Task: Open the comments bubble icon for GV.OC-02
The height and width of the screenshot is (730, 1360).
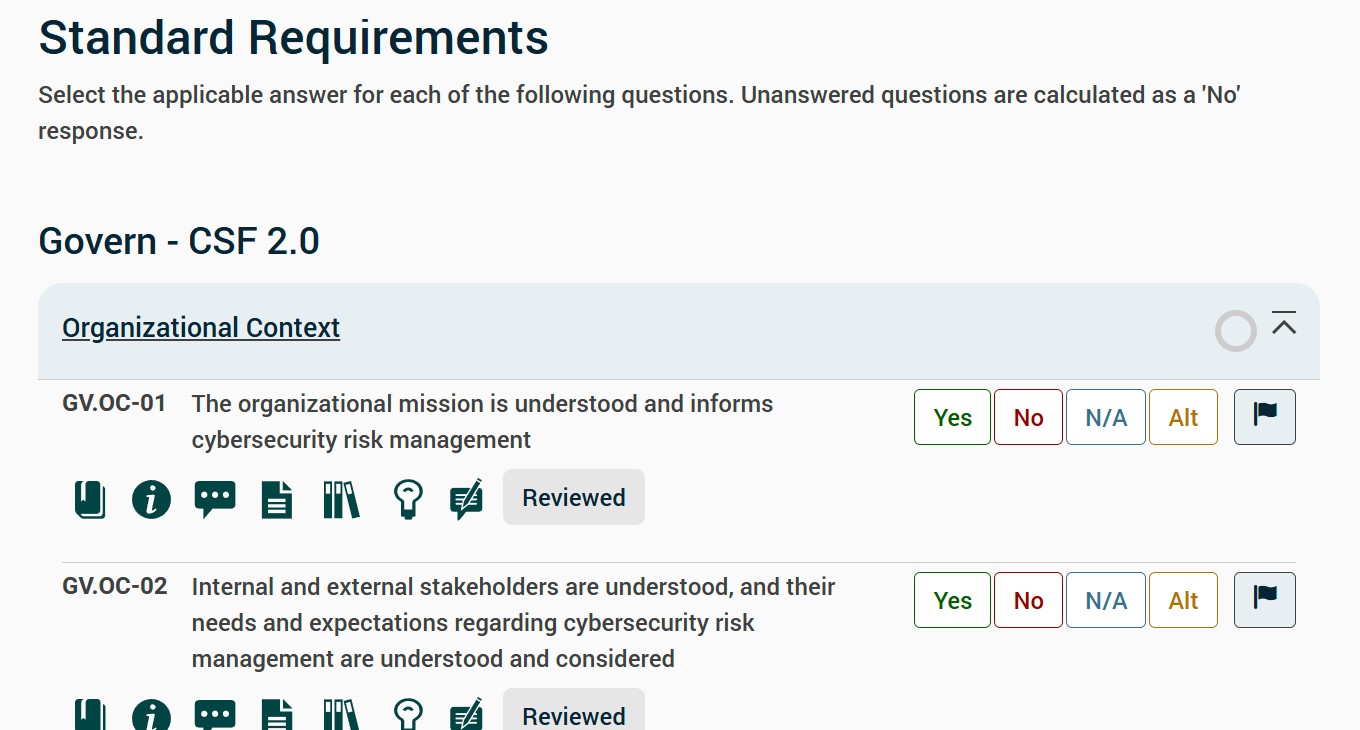Action: (x=215, y=715)
